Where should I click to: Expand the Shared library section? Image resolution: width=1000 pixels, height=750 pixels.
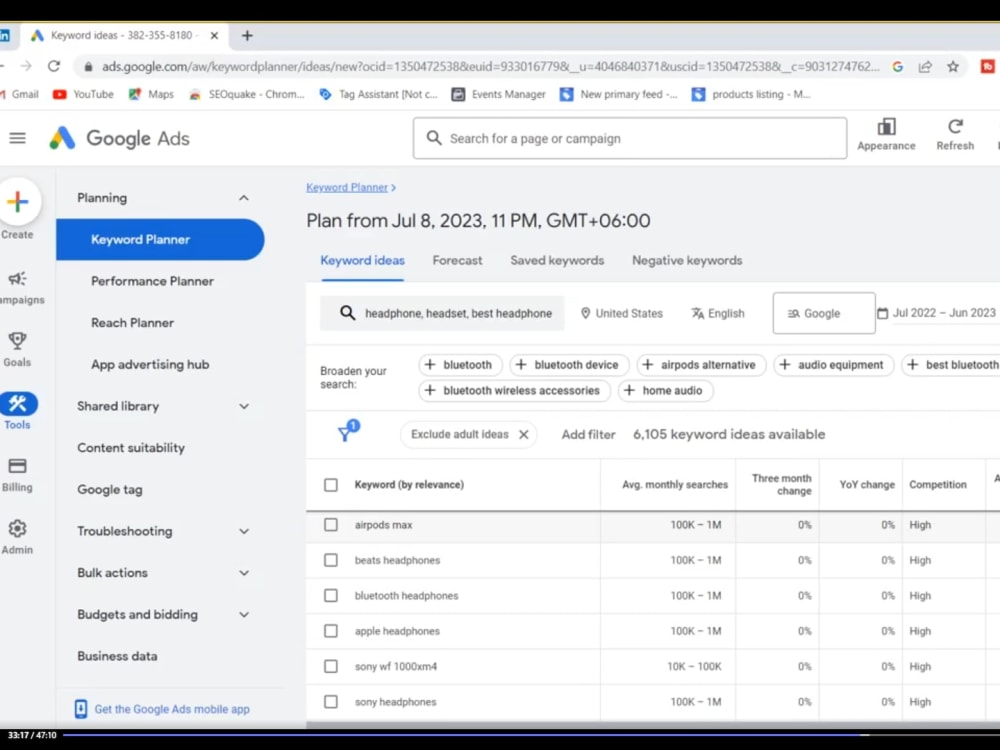click(244, 406)
